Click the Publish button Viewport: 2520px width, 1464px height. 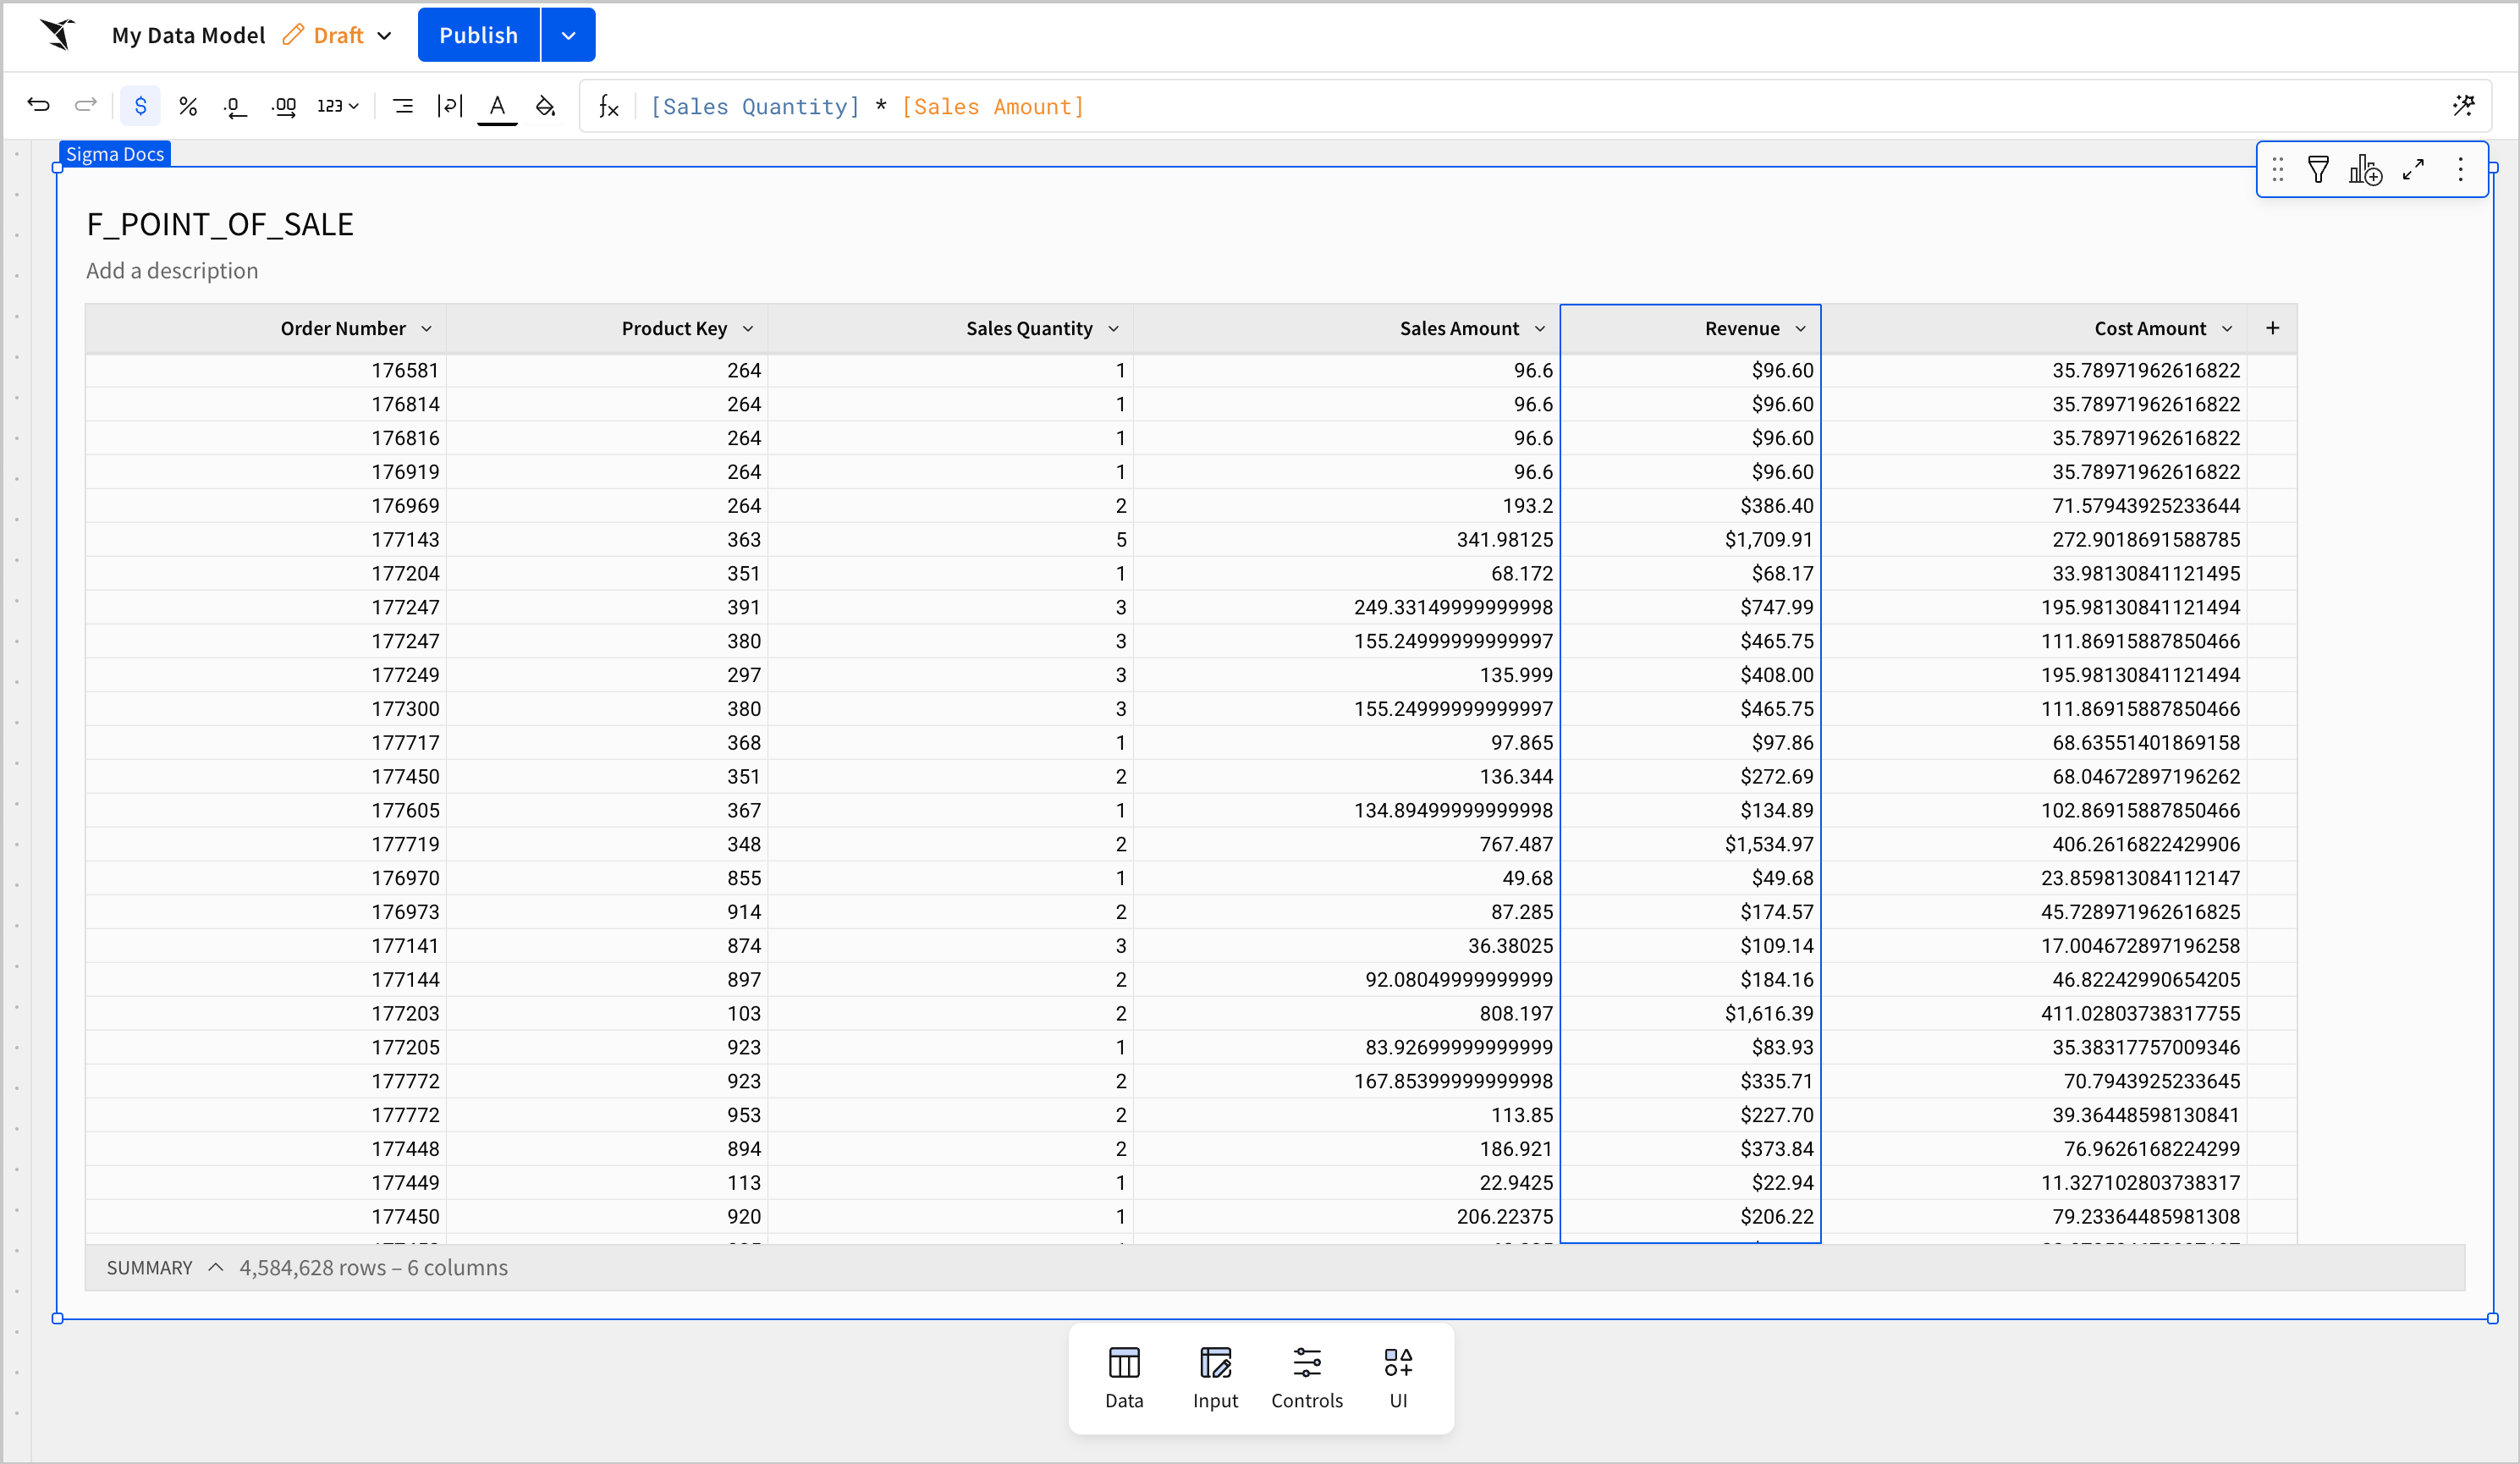click(x=478, y=35)
